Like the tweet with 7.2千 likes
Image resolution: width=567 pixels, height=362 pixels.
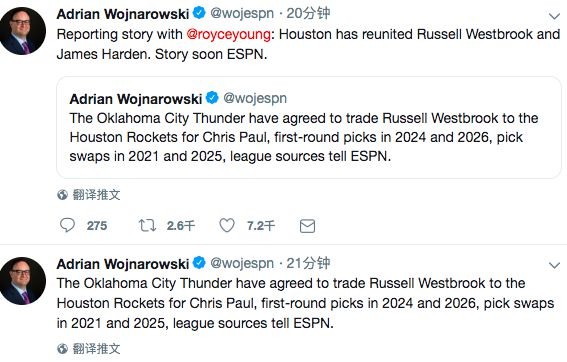pos(227,225)
